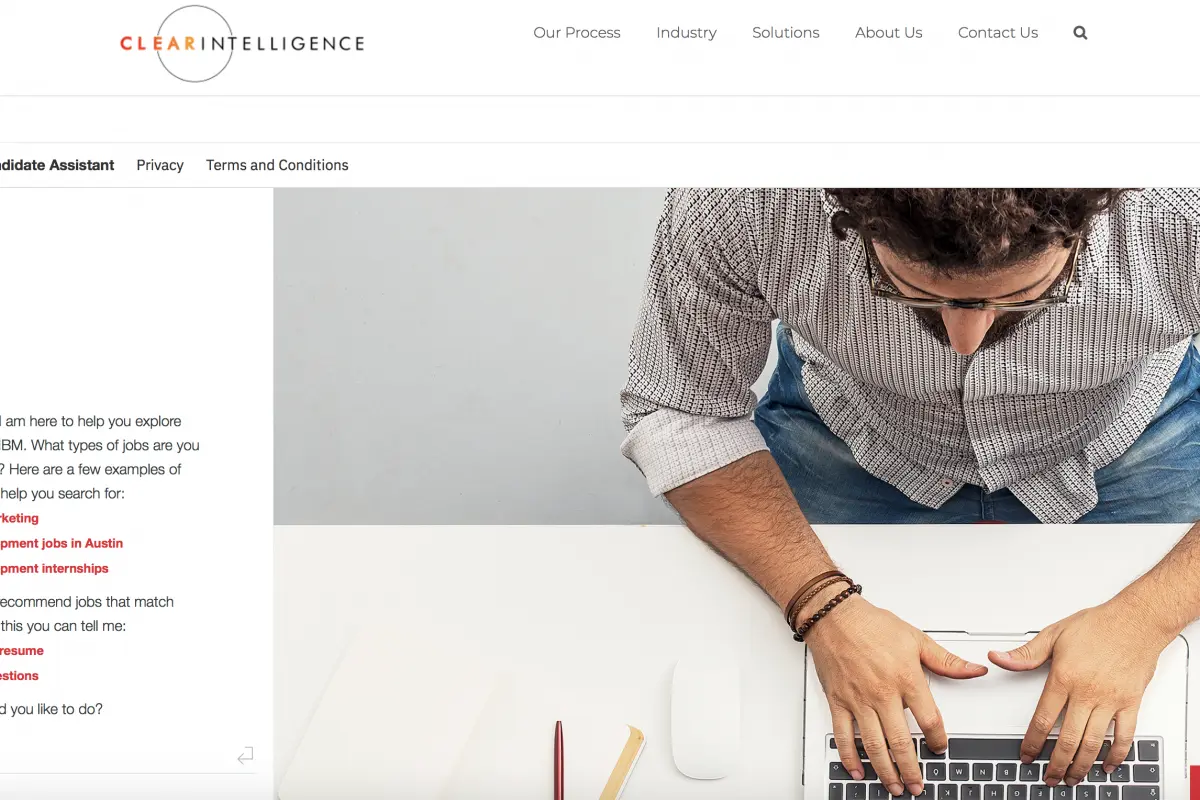Submit message with the enter arrow icon
Screen dimensions: 1200x800
(245, 756)
